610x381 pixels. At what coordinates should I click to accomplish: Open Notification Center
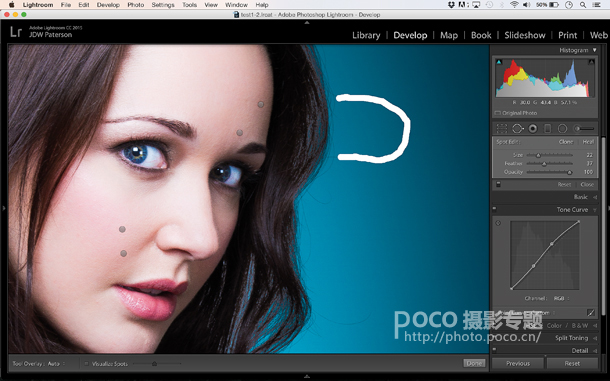(596, 5)
